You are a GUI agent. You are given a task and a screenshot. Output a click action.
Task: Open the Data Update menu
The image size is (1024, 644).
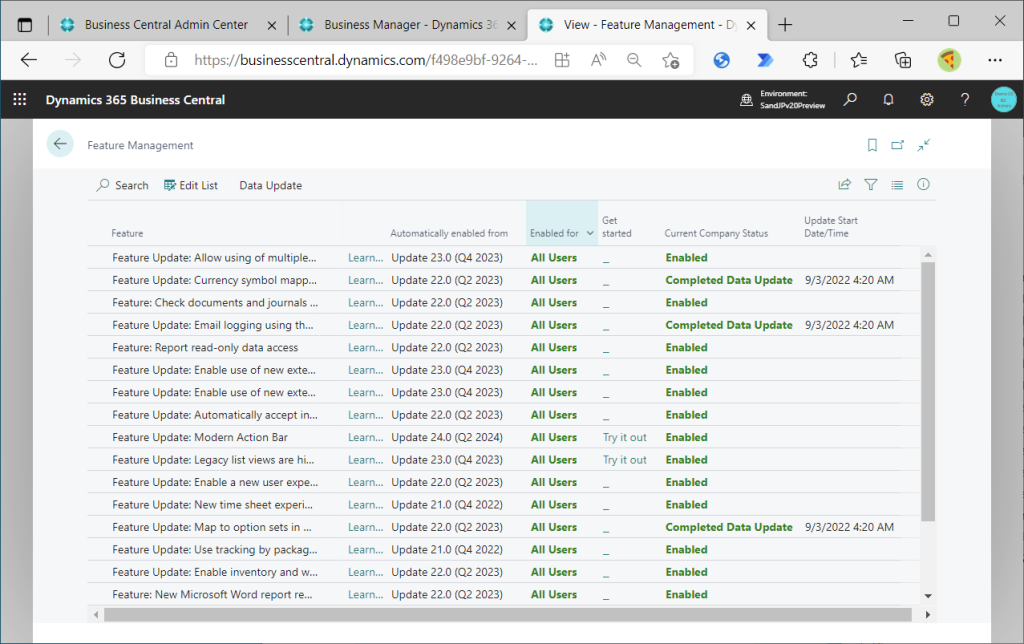(x=270, y=185)
